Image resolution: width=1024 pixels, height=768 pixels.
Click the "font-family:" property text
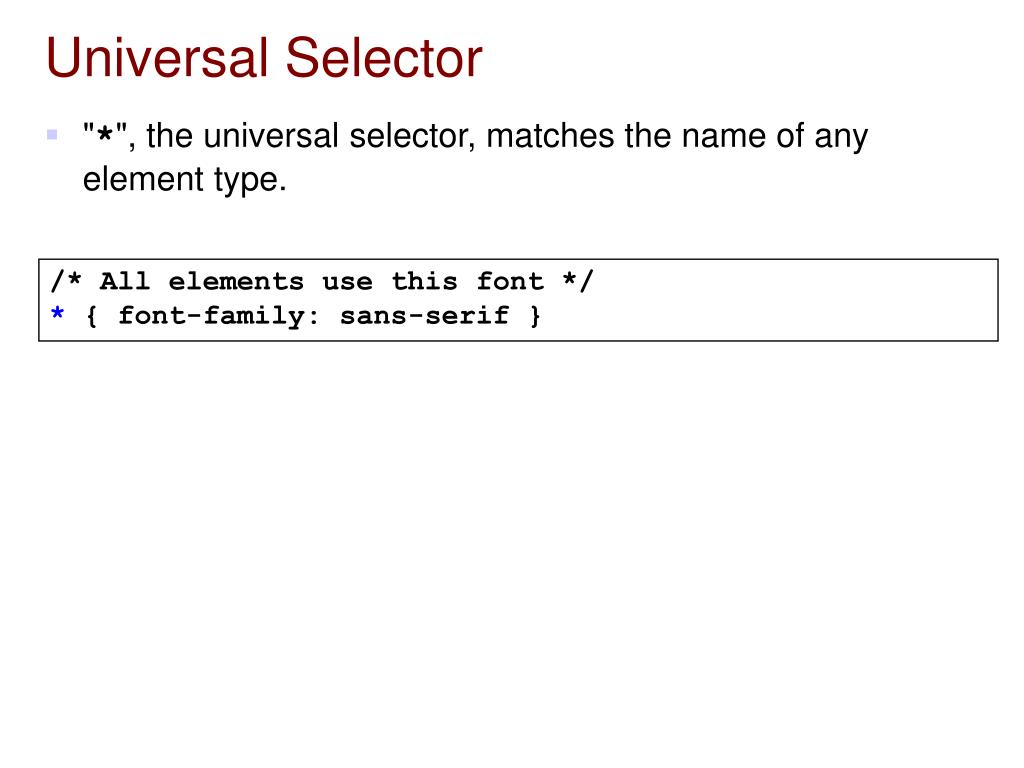[x=219, y=316]
